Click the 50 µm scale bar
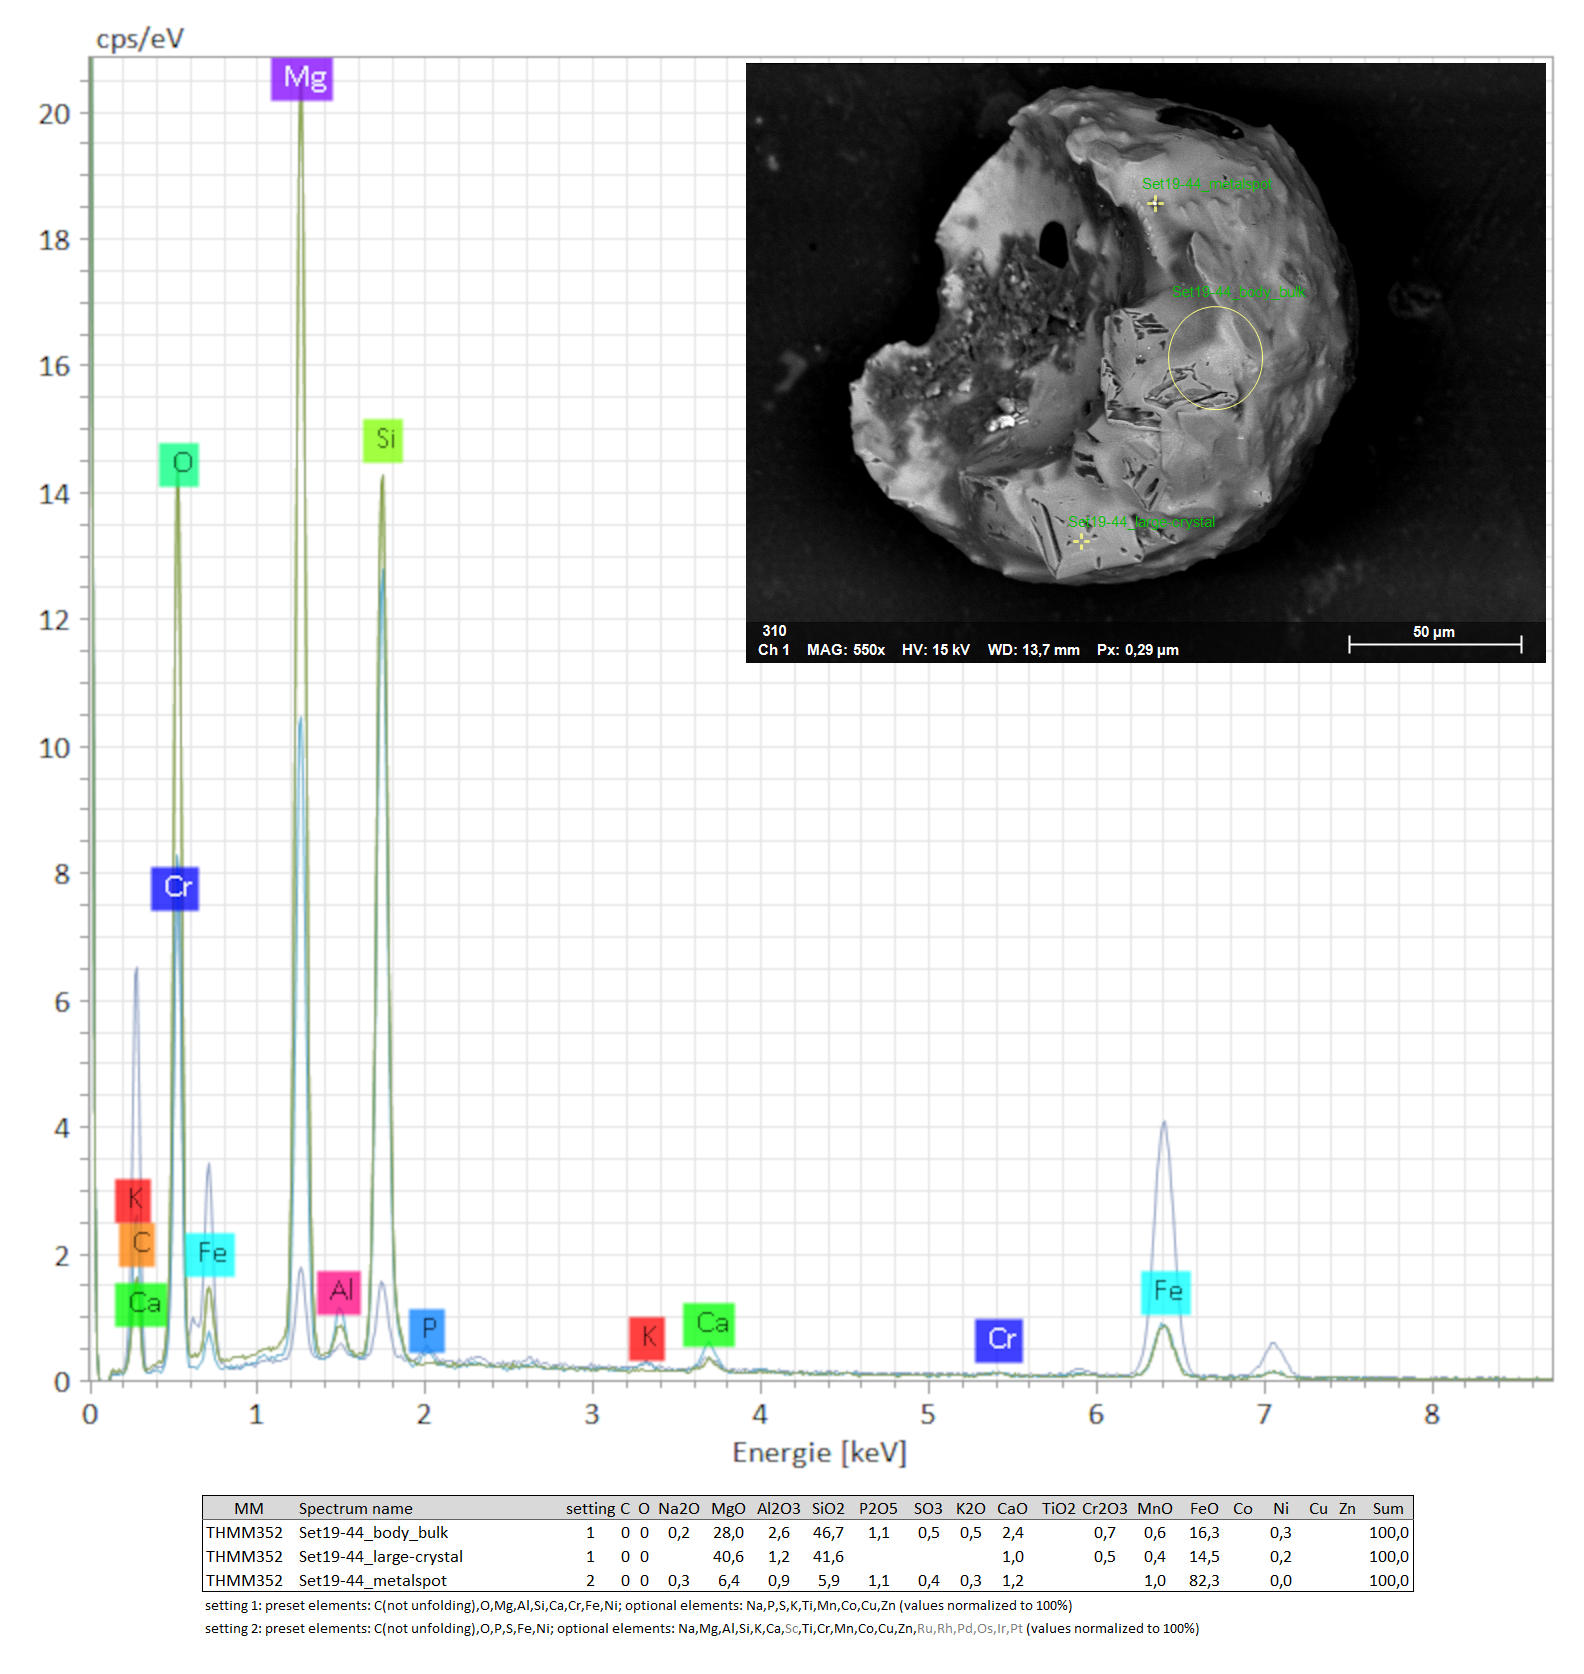1584x1674 pixels. pos(1435,643)
